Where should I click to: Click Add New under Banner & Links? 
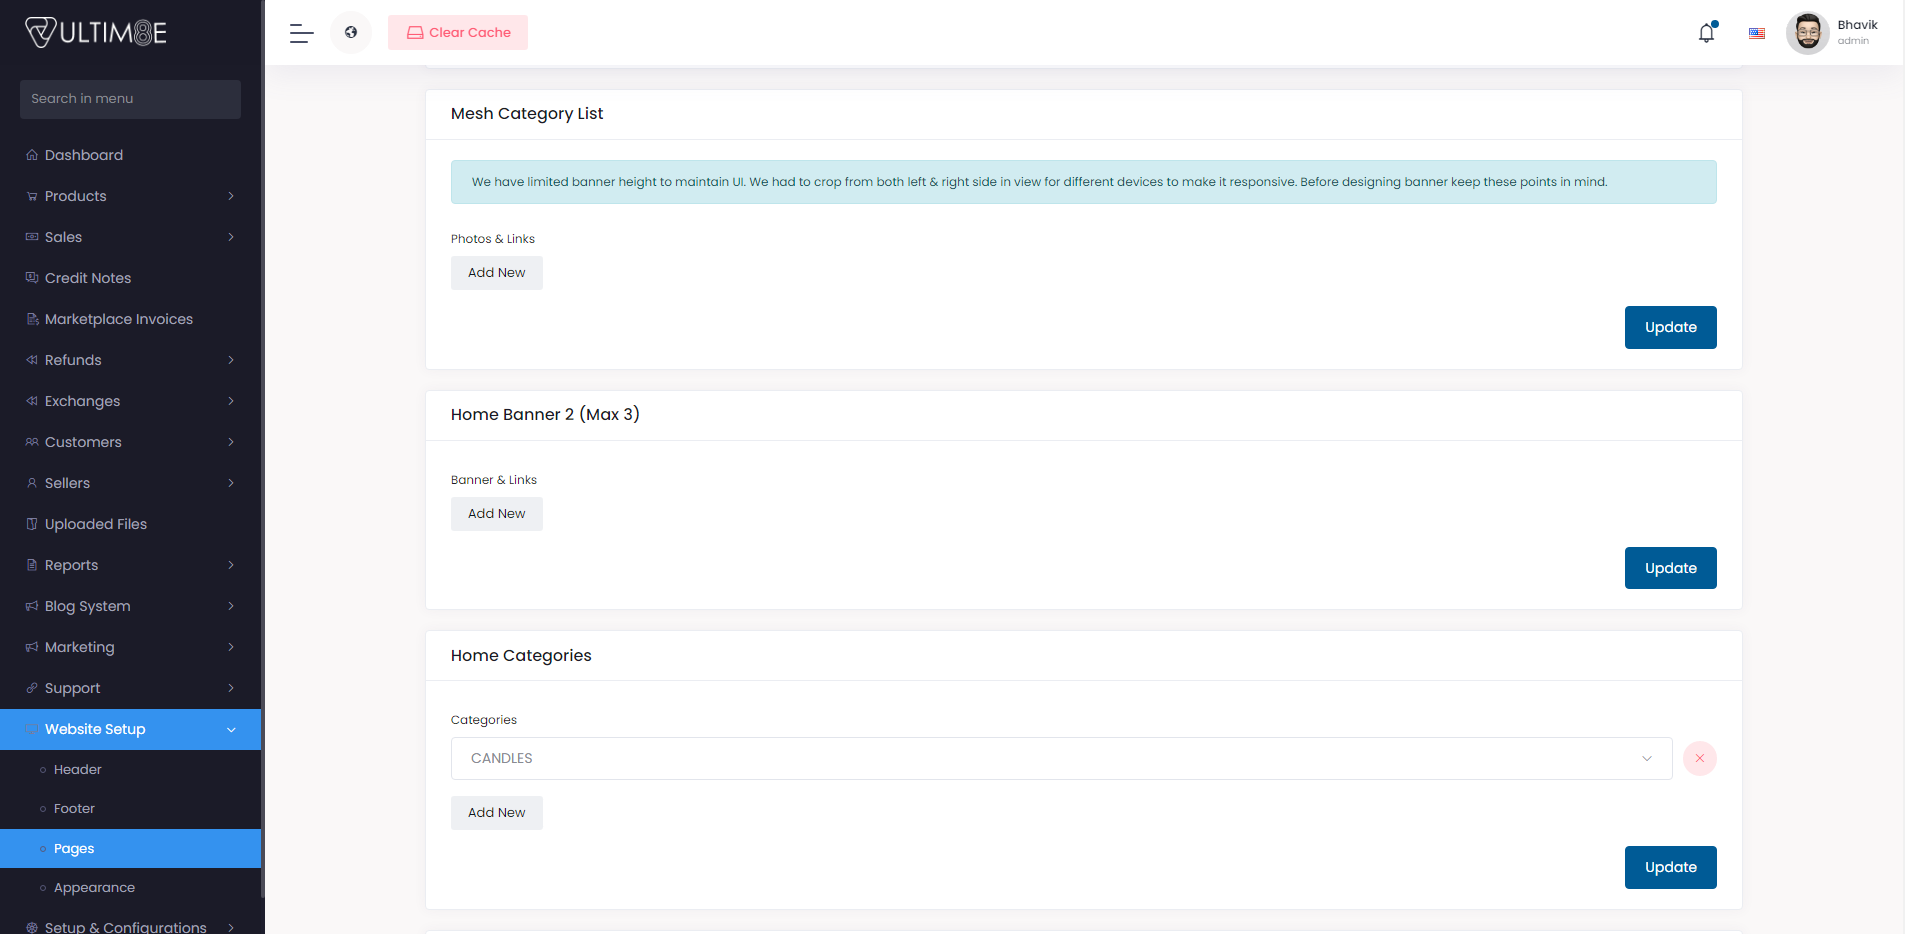(x=496, y=513)
